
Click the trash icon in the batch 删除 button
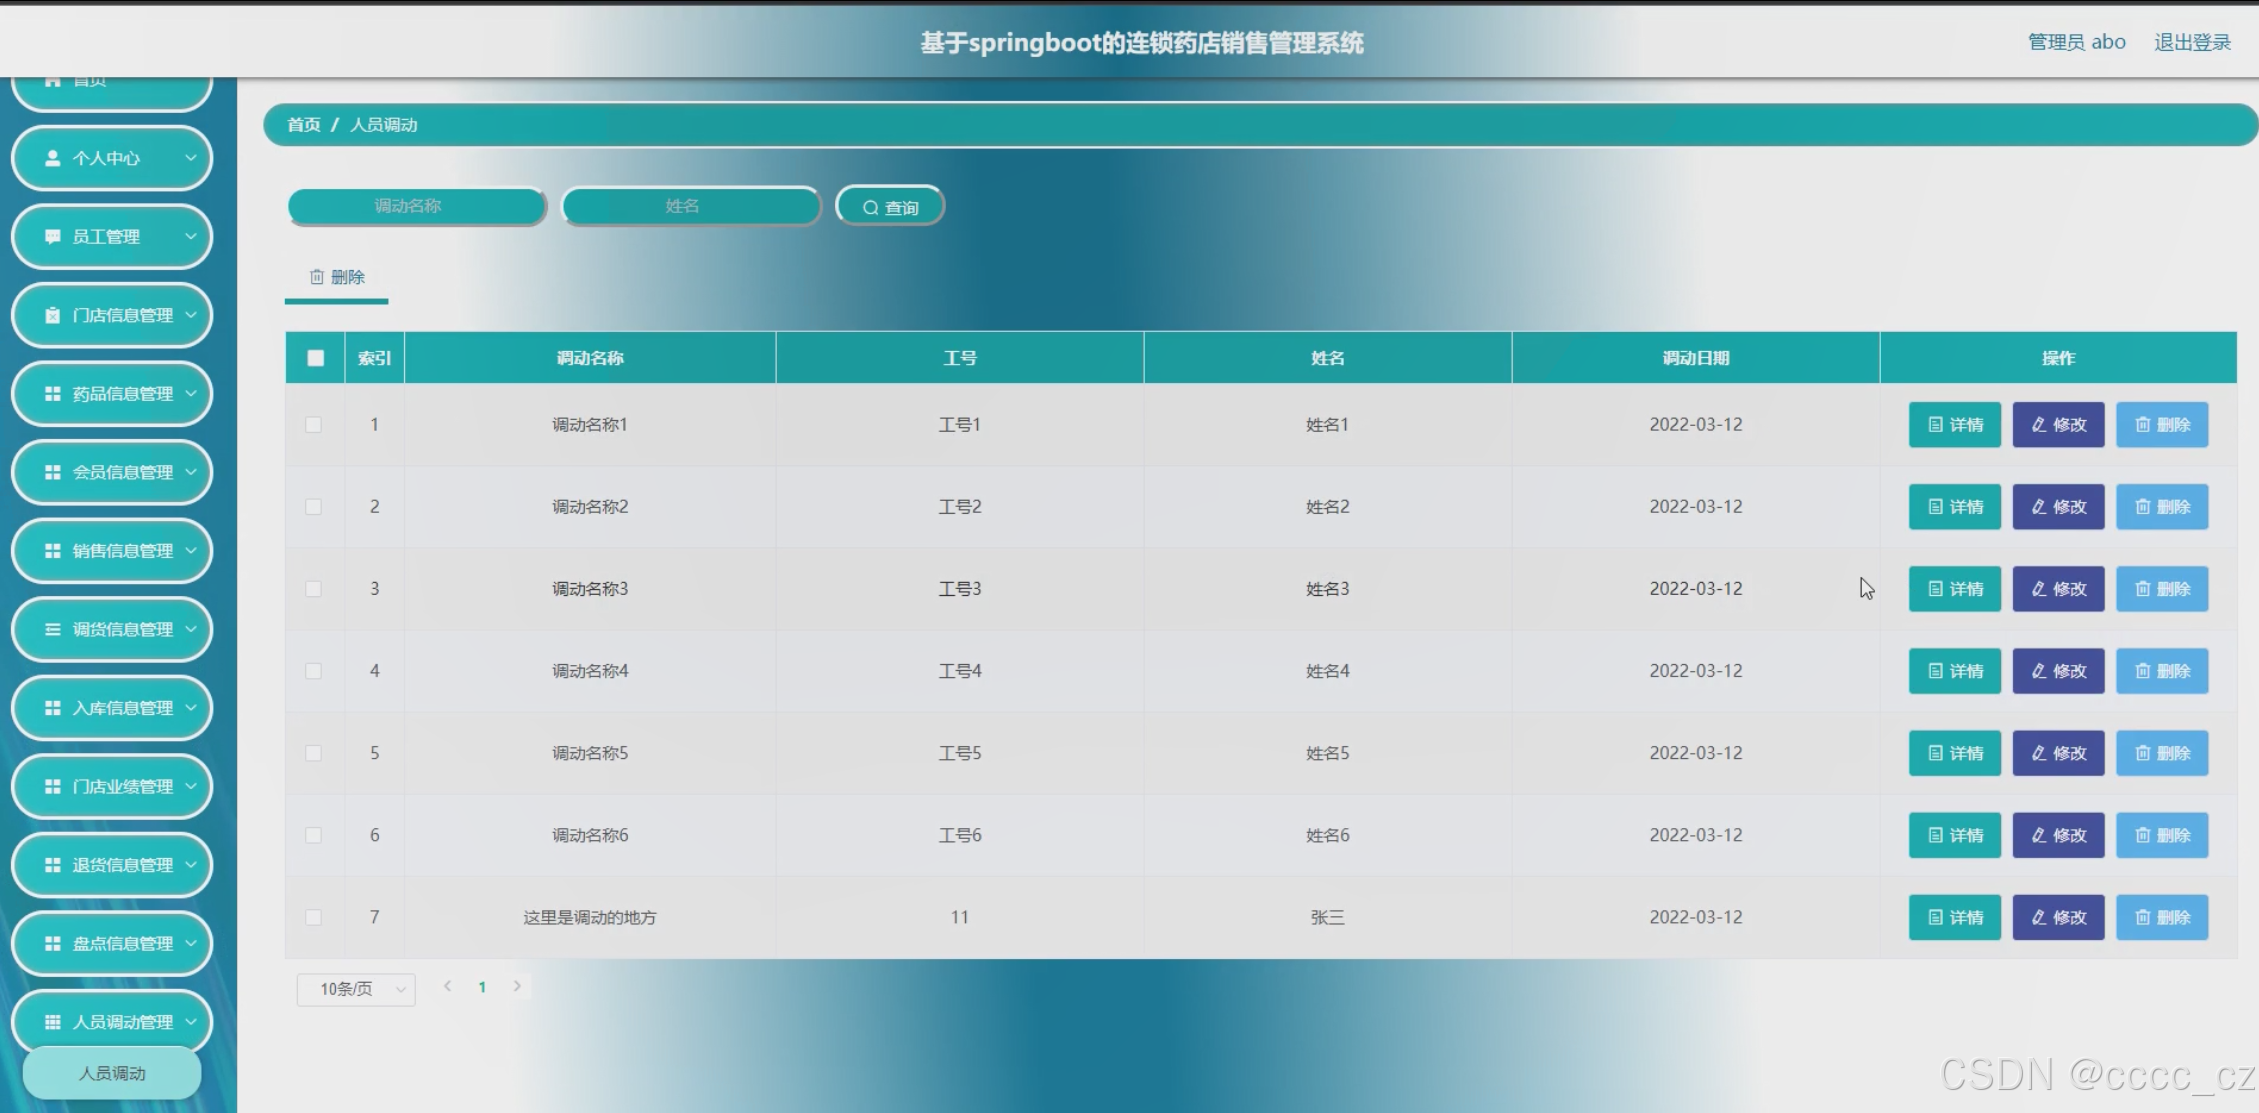pos(317,277)
